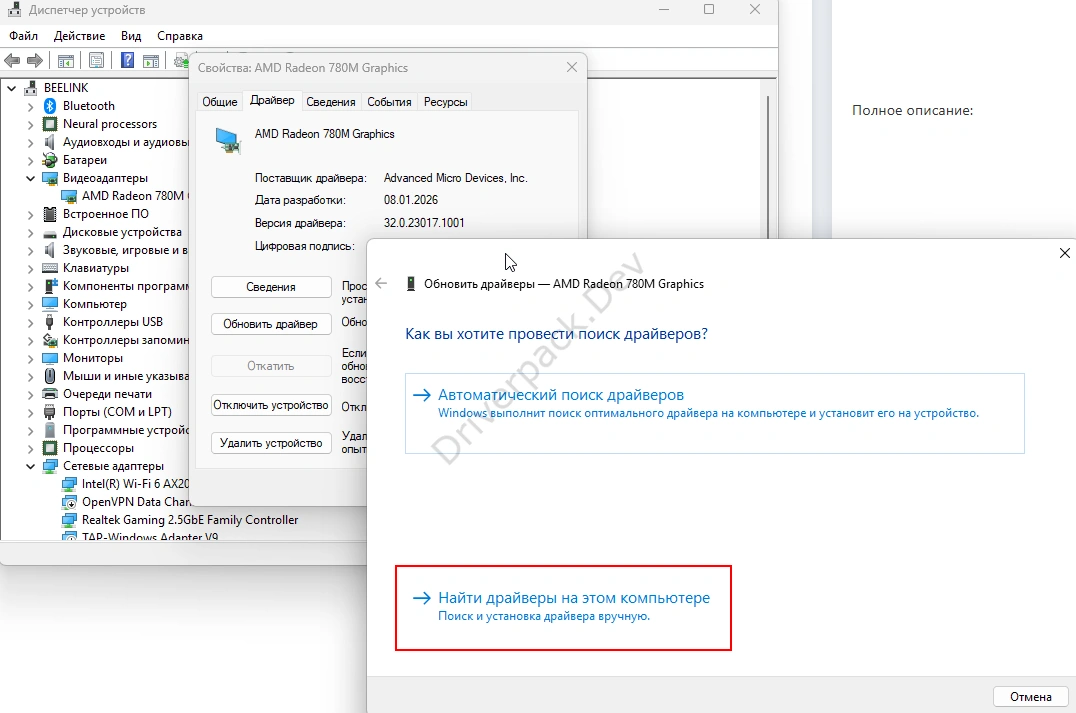Click the Back arrow in Device Manager toolbar
1076x713 pixels.
click(x=12, y=61)
